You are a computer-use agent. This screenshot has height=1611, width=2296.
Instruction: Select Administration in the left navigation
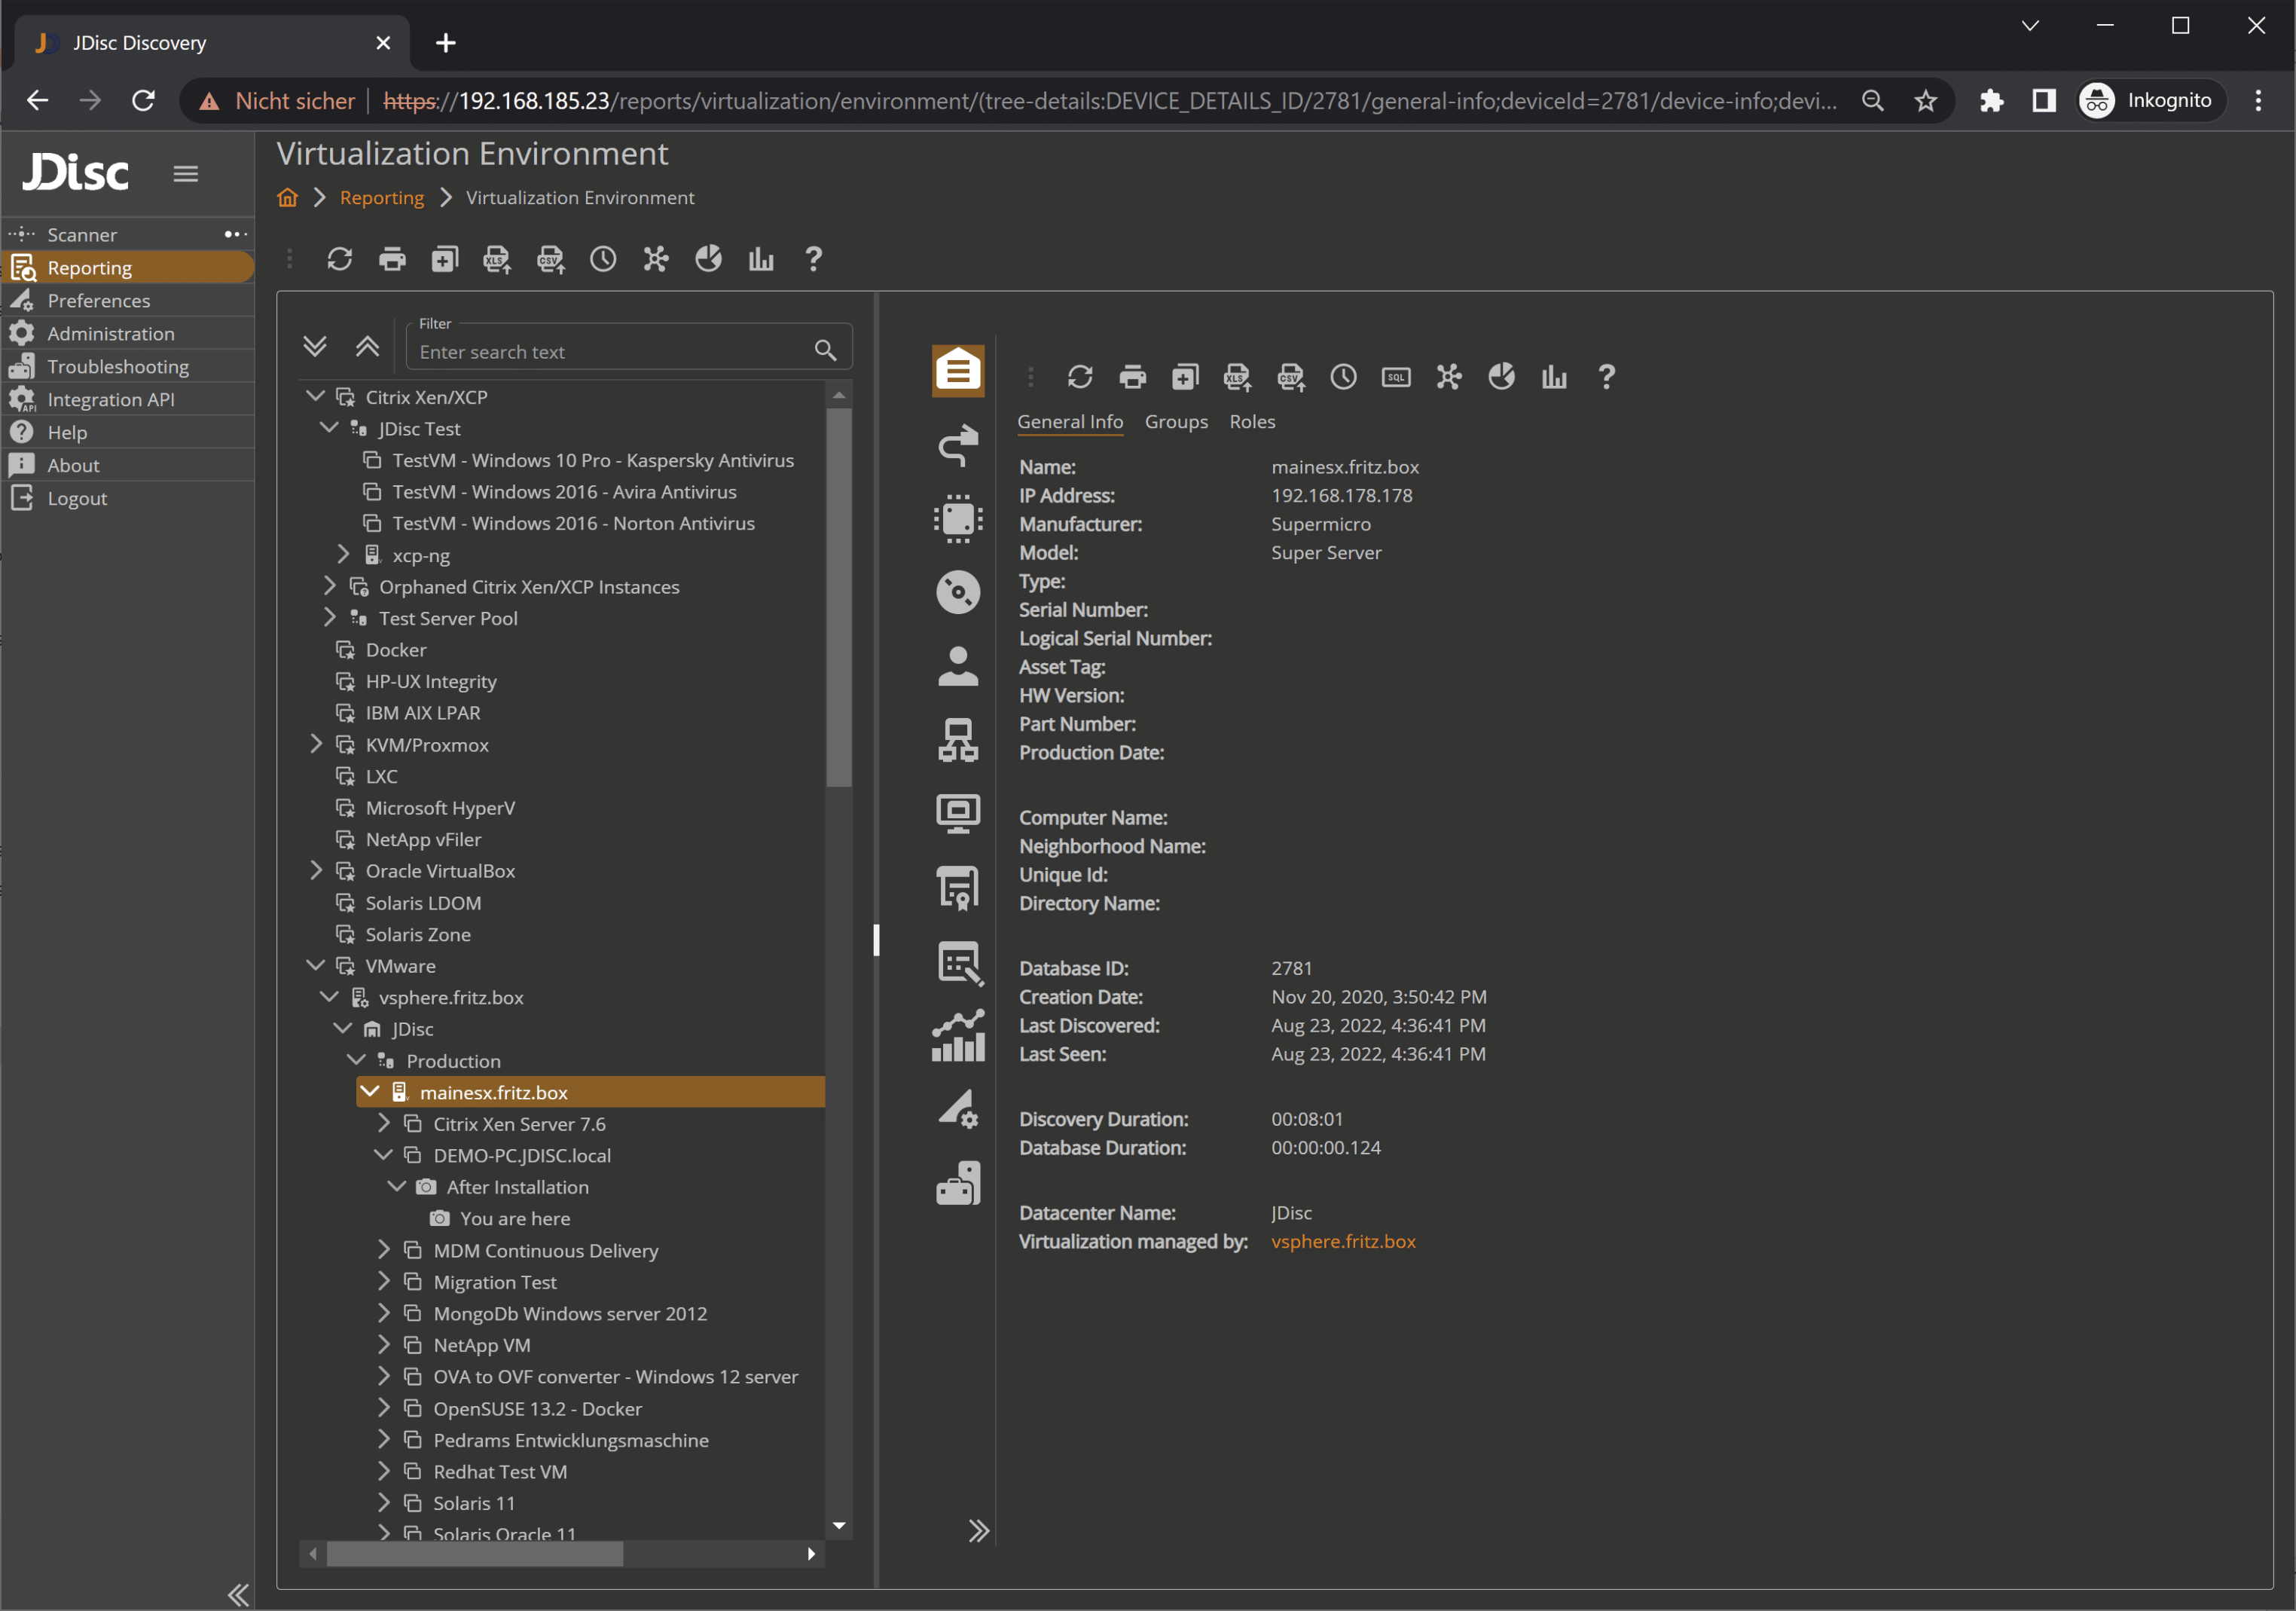(x=110, y=333)
